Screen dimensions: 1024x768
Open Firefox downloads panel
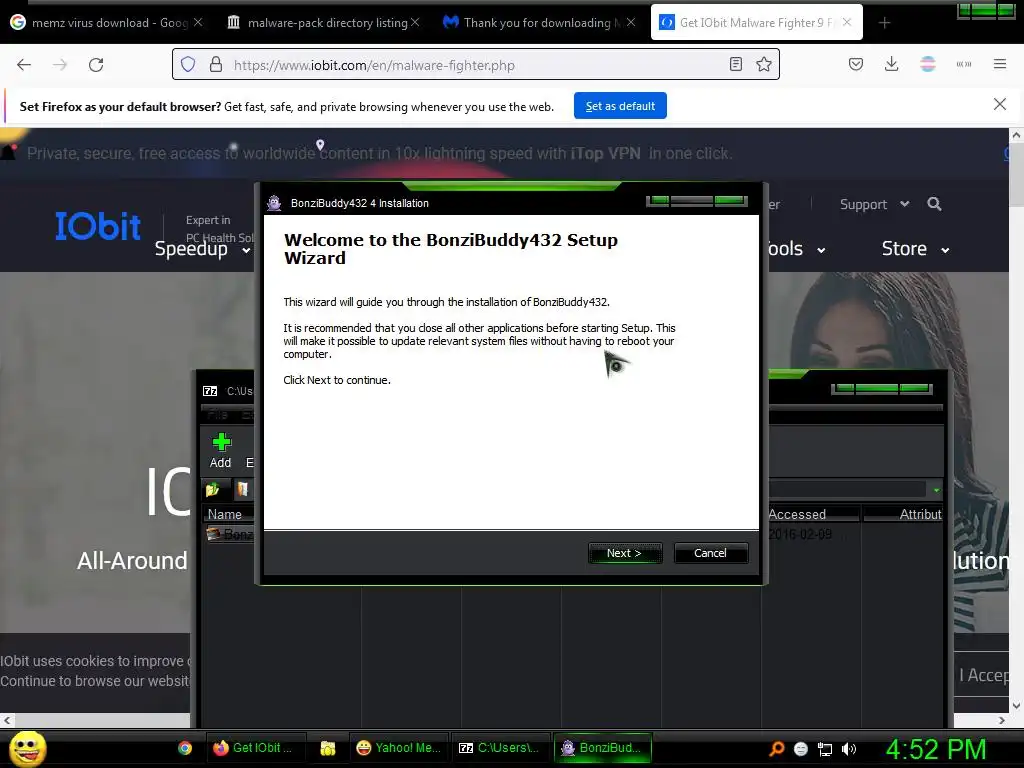tap(891, 64)
